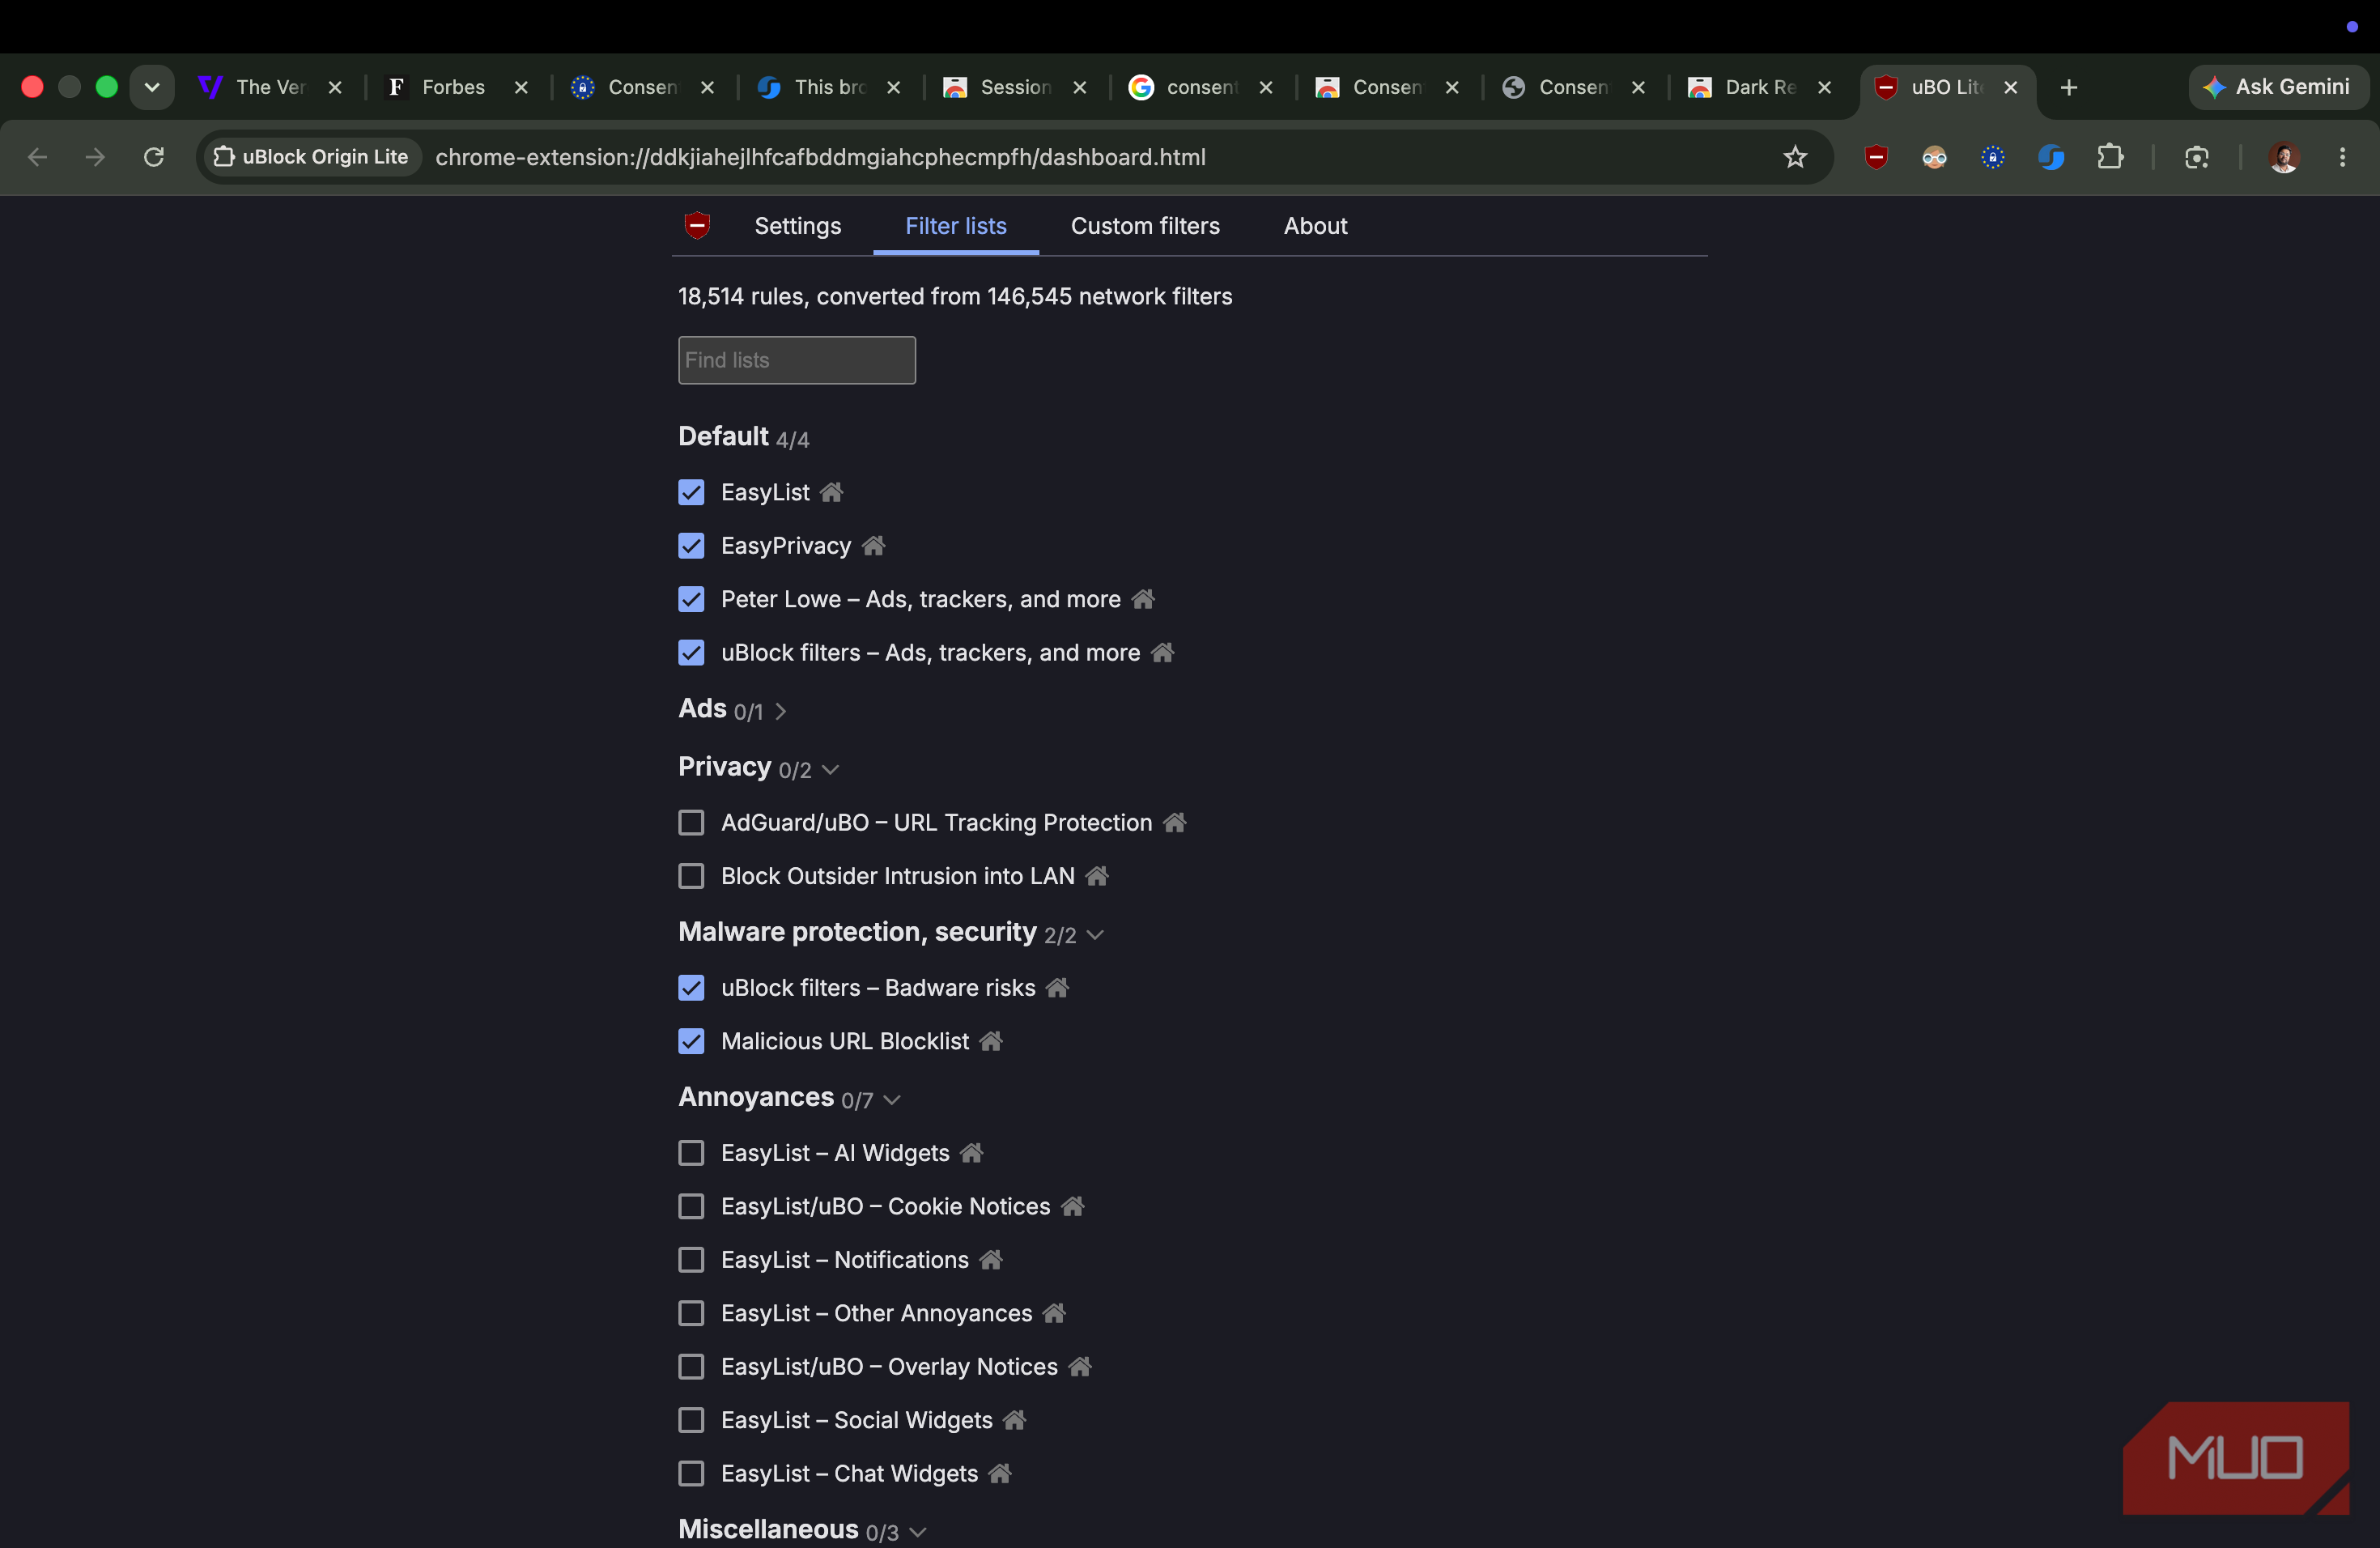Viewport: 2380px width, 1548px height.
Task: Open EasyPrivacy home page icon
Action: [x=873, y=545]
